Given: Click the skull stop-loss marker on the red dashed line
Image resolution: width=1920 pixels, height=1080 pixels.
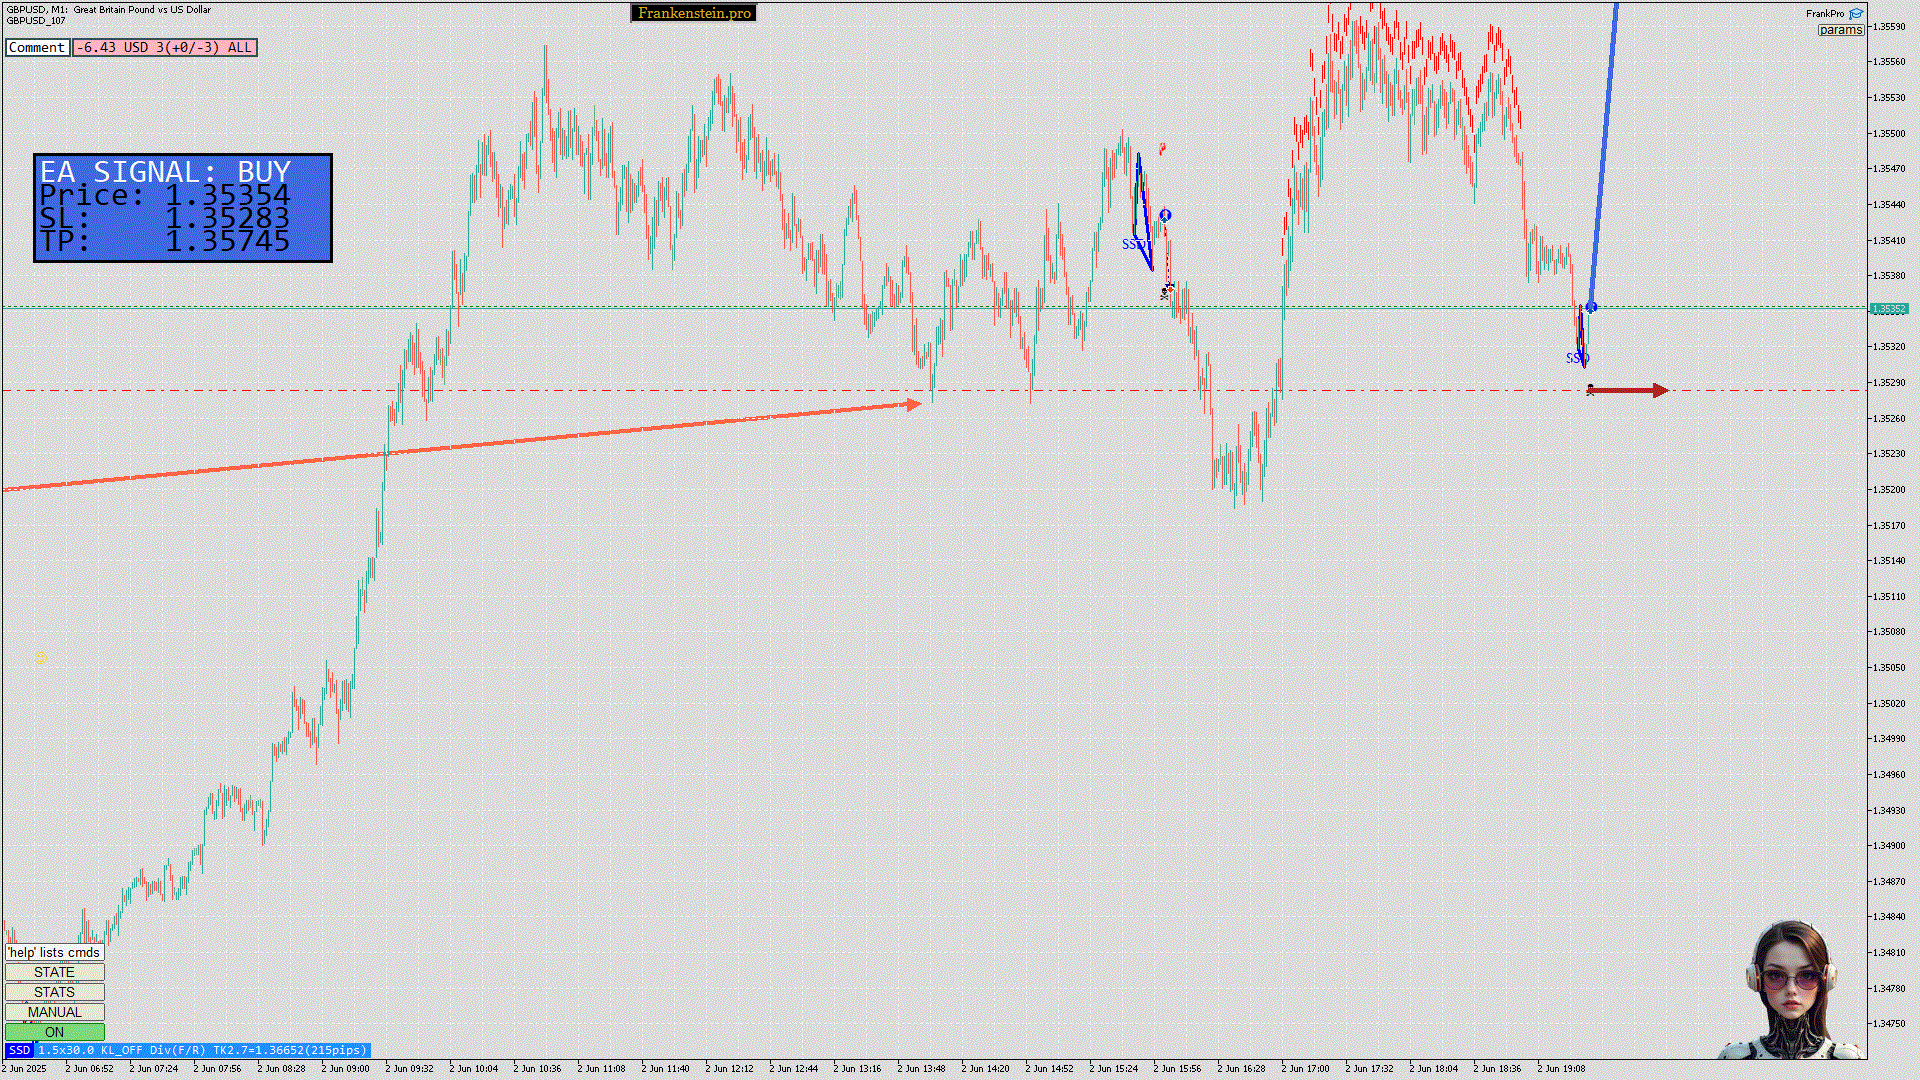Looking at the screenshot, I should [x=1590, y=390].
